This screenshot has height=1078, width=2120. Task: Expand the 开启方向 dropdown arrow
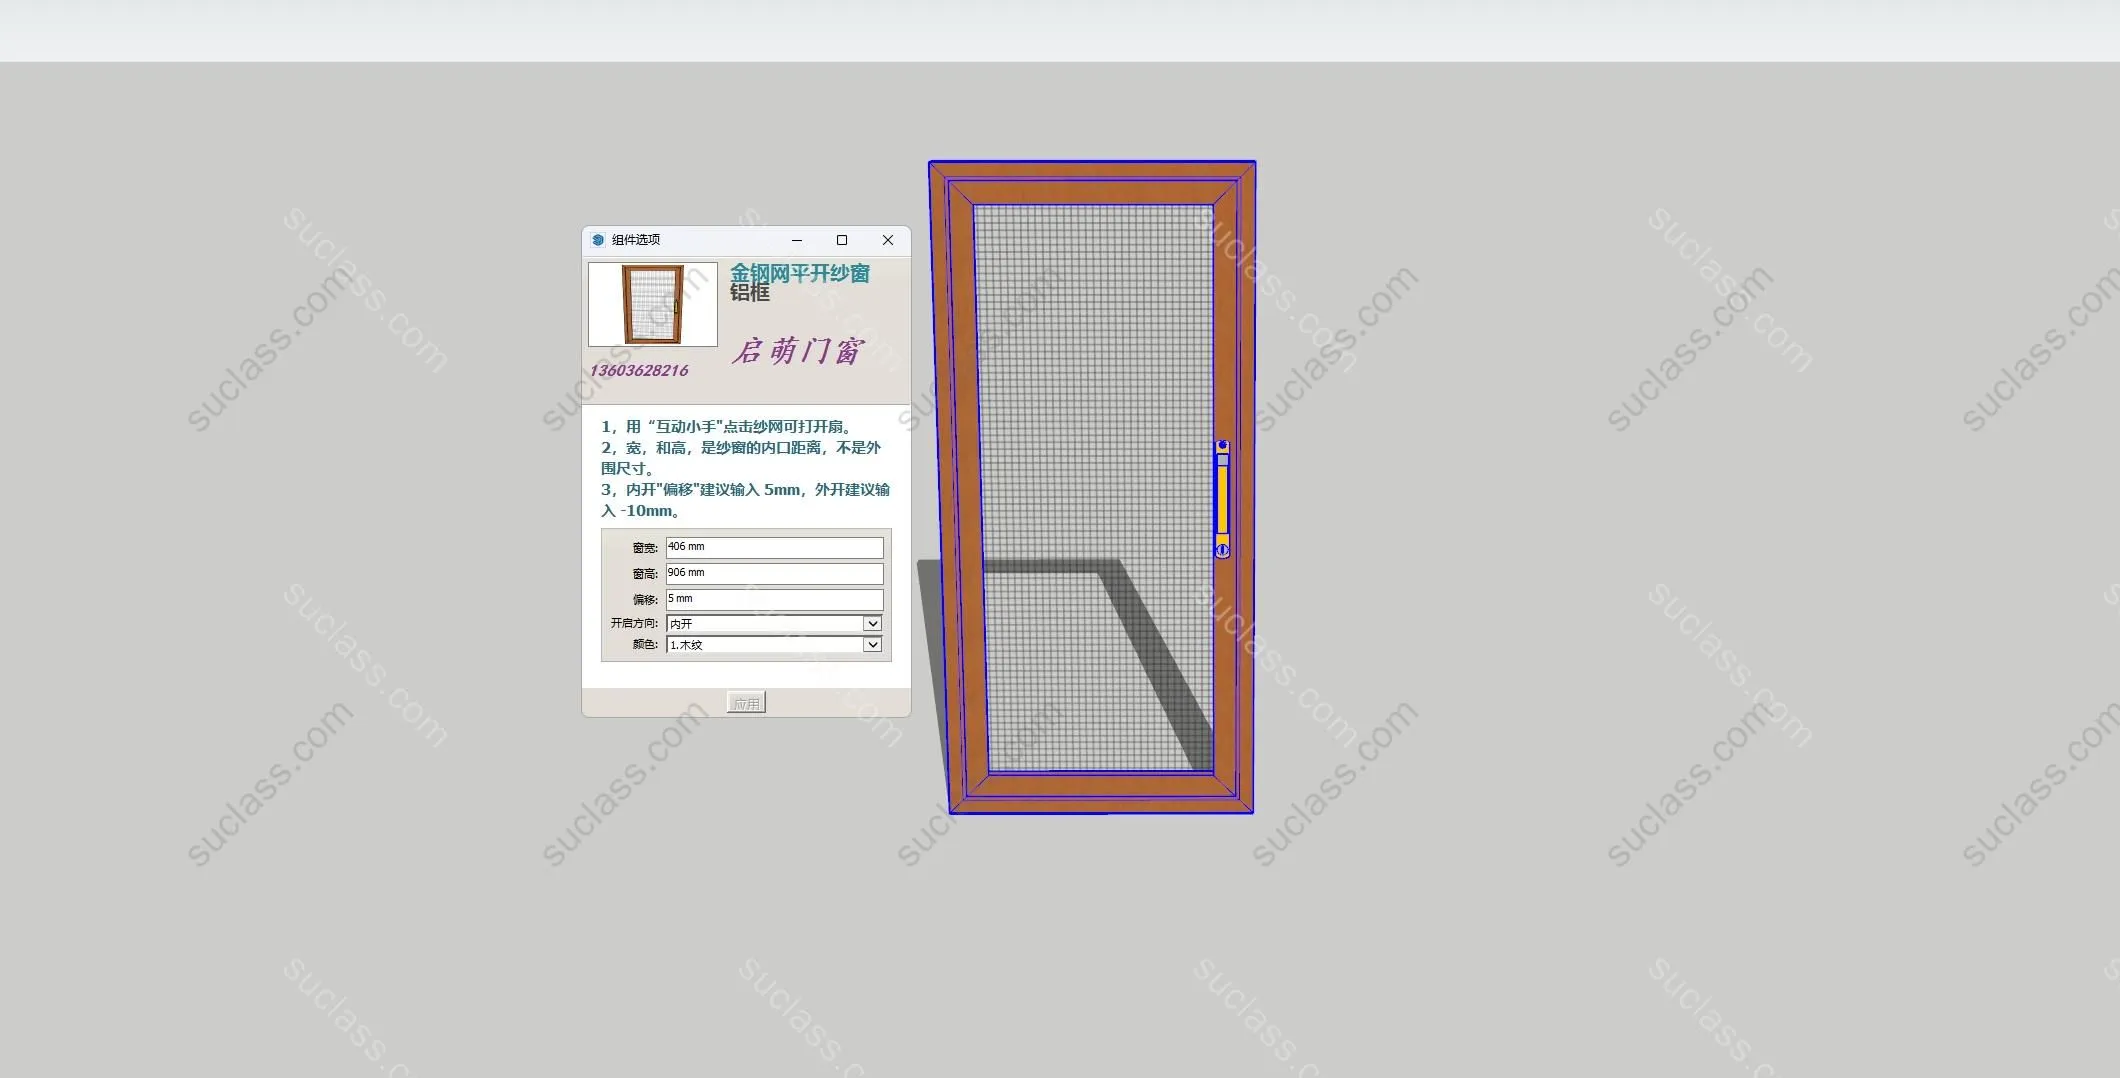point(872,624)
